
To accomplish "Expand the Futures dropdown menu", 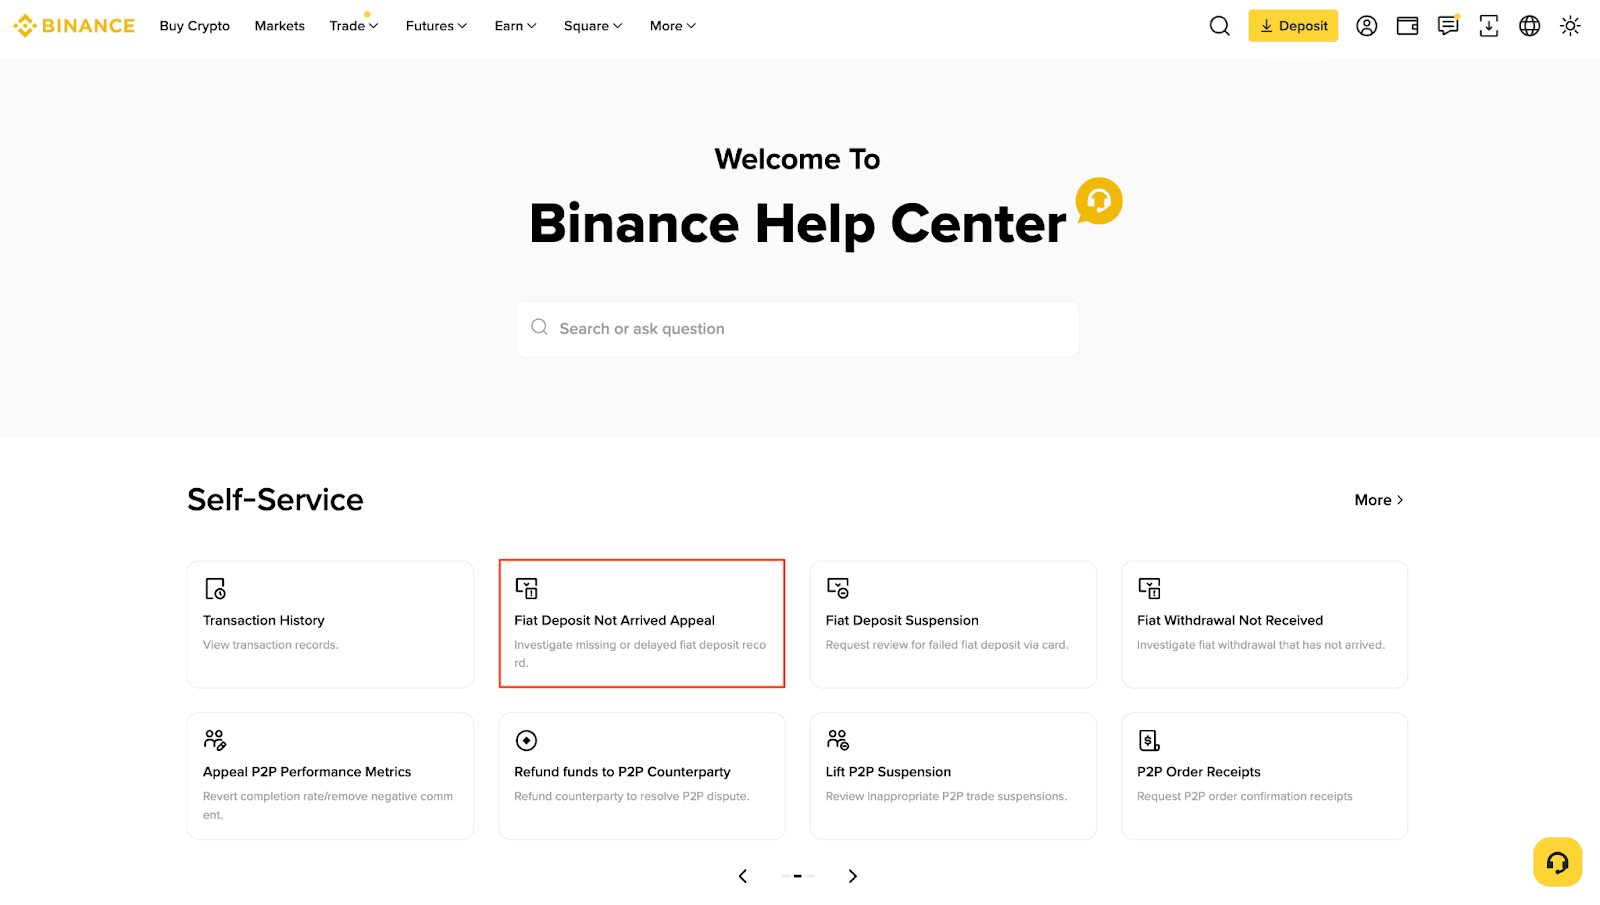I will (436, 26).
